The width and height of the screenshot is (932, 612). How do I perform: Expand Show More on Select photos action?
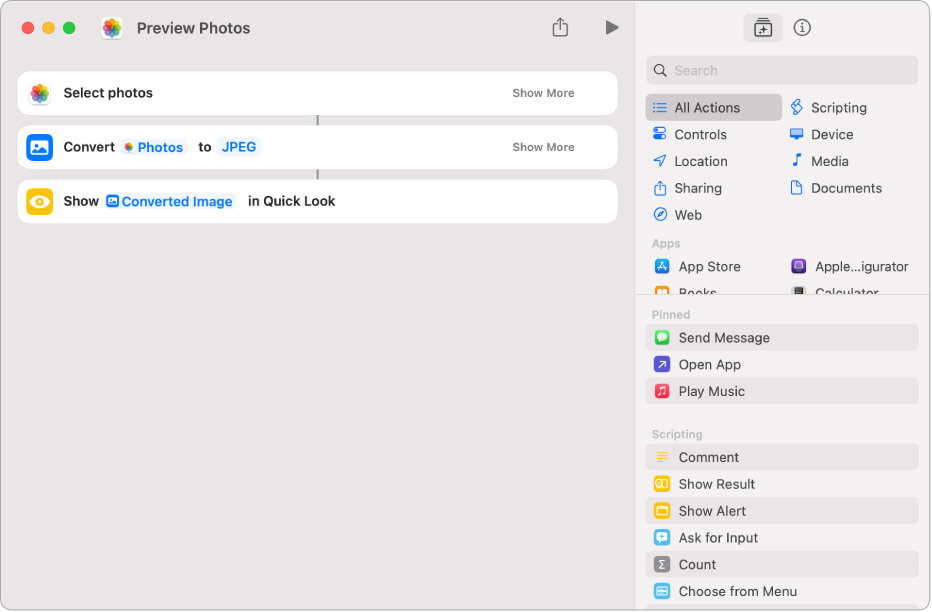pyautogui.click(x=543, y=93)
